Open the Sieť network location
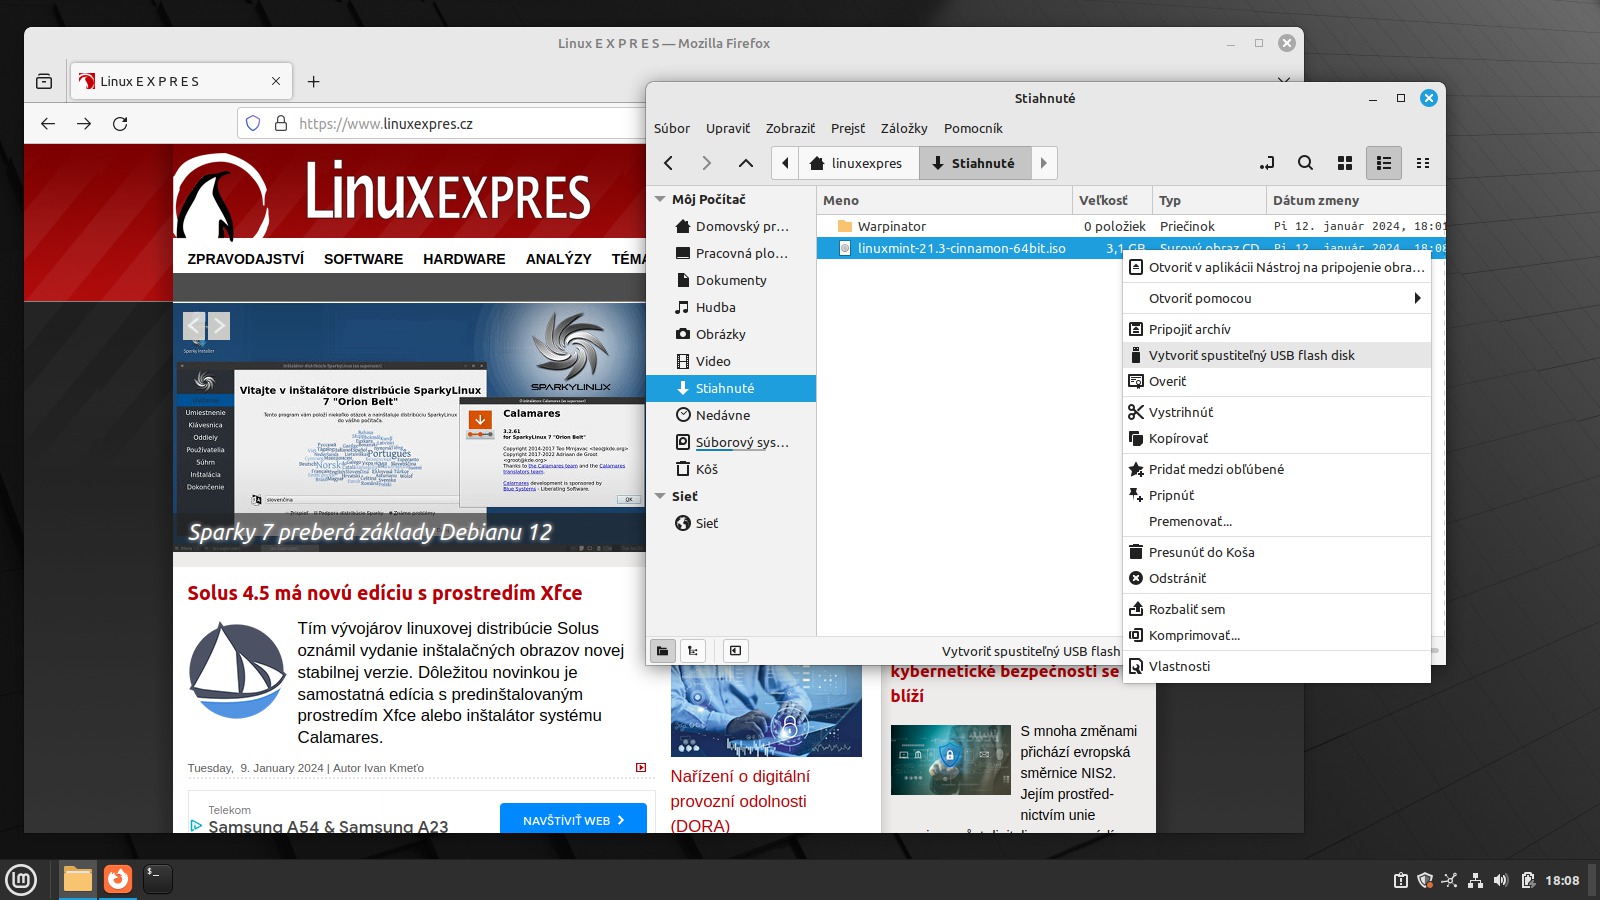 click(x=732, y=523)
